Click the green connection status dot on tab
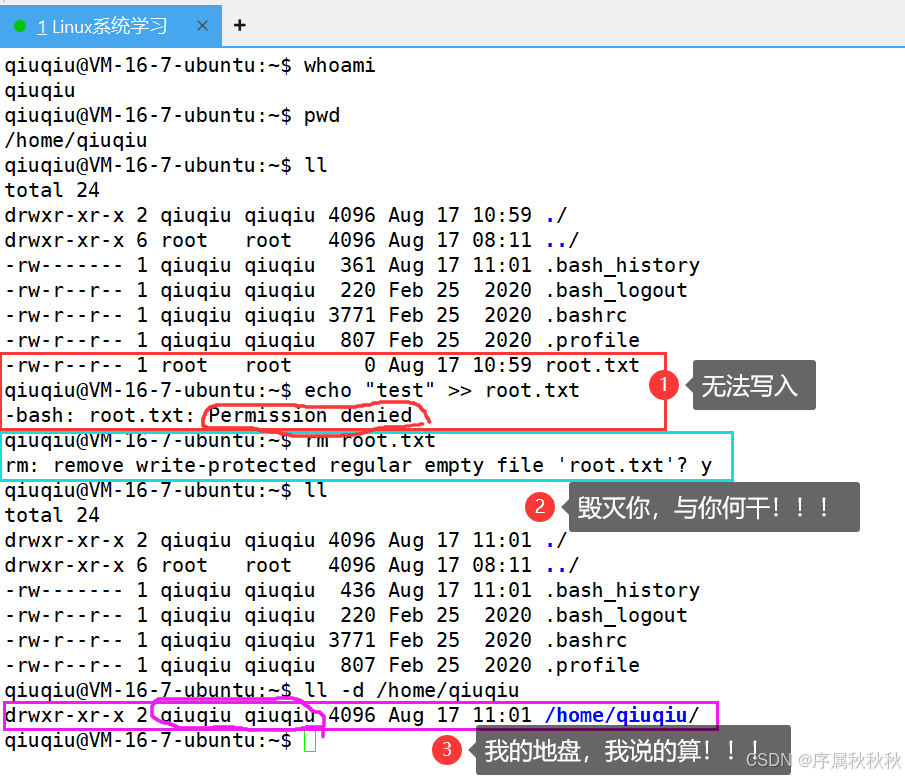Image resolution: width=905 pixels, height=776 pixels. tap(20, 26)
